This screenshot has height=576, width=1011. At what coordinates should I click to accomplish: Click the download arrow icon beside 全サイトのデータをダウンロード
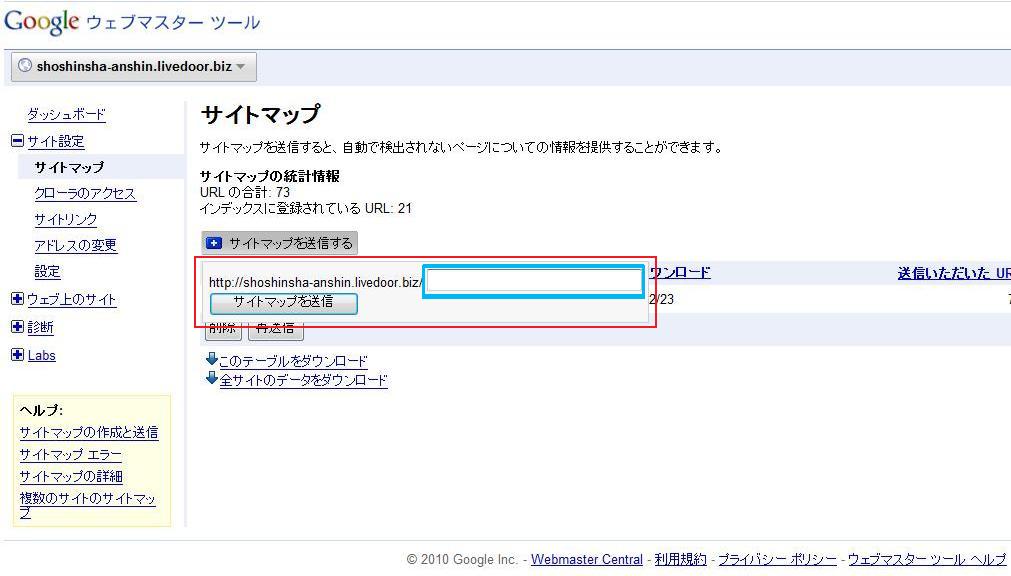(x=211, y=378)
